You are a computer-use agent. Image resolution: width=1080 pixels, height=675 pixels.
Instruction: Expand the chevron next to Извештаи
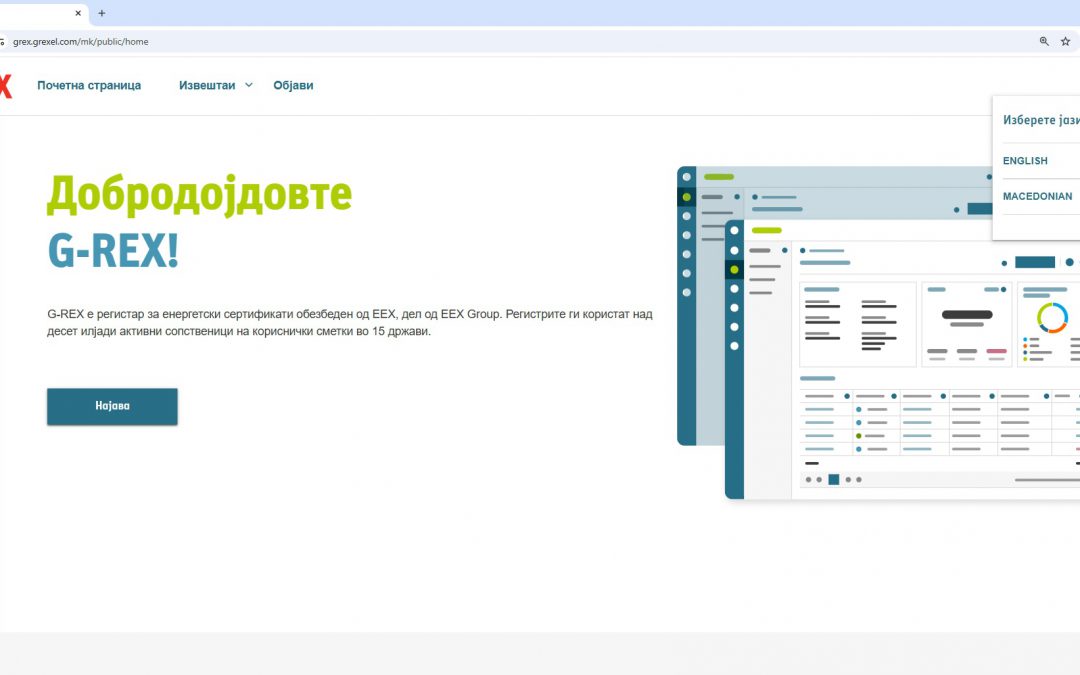click(x=249, y=86)
